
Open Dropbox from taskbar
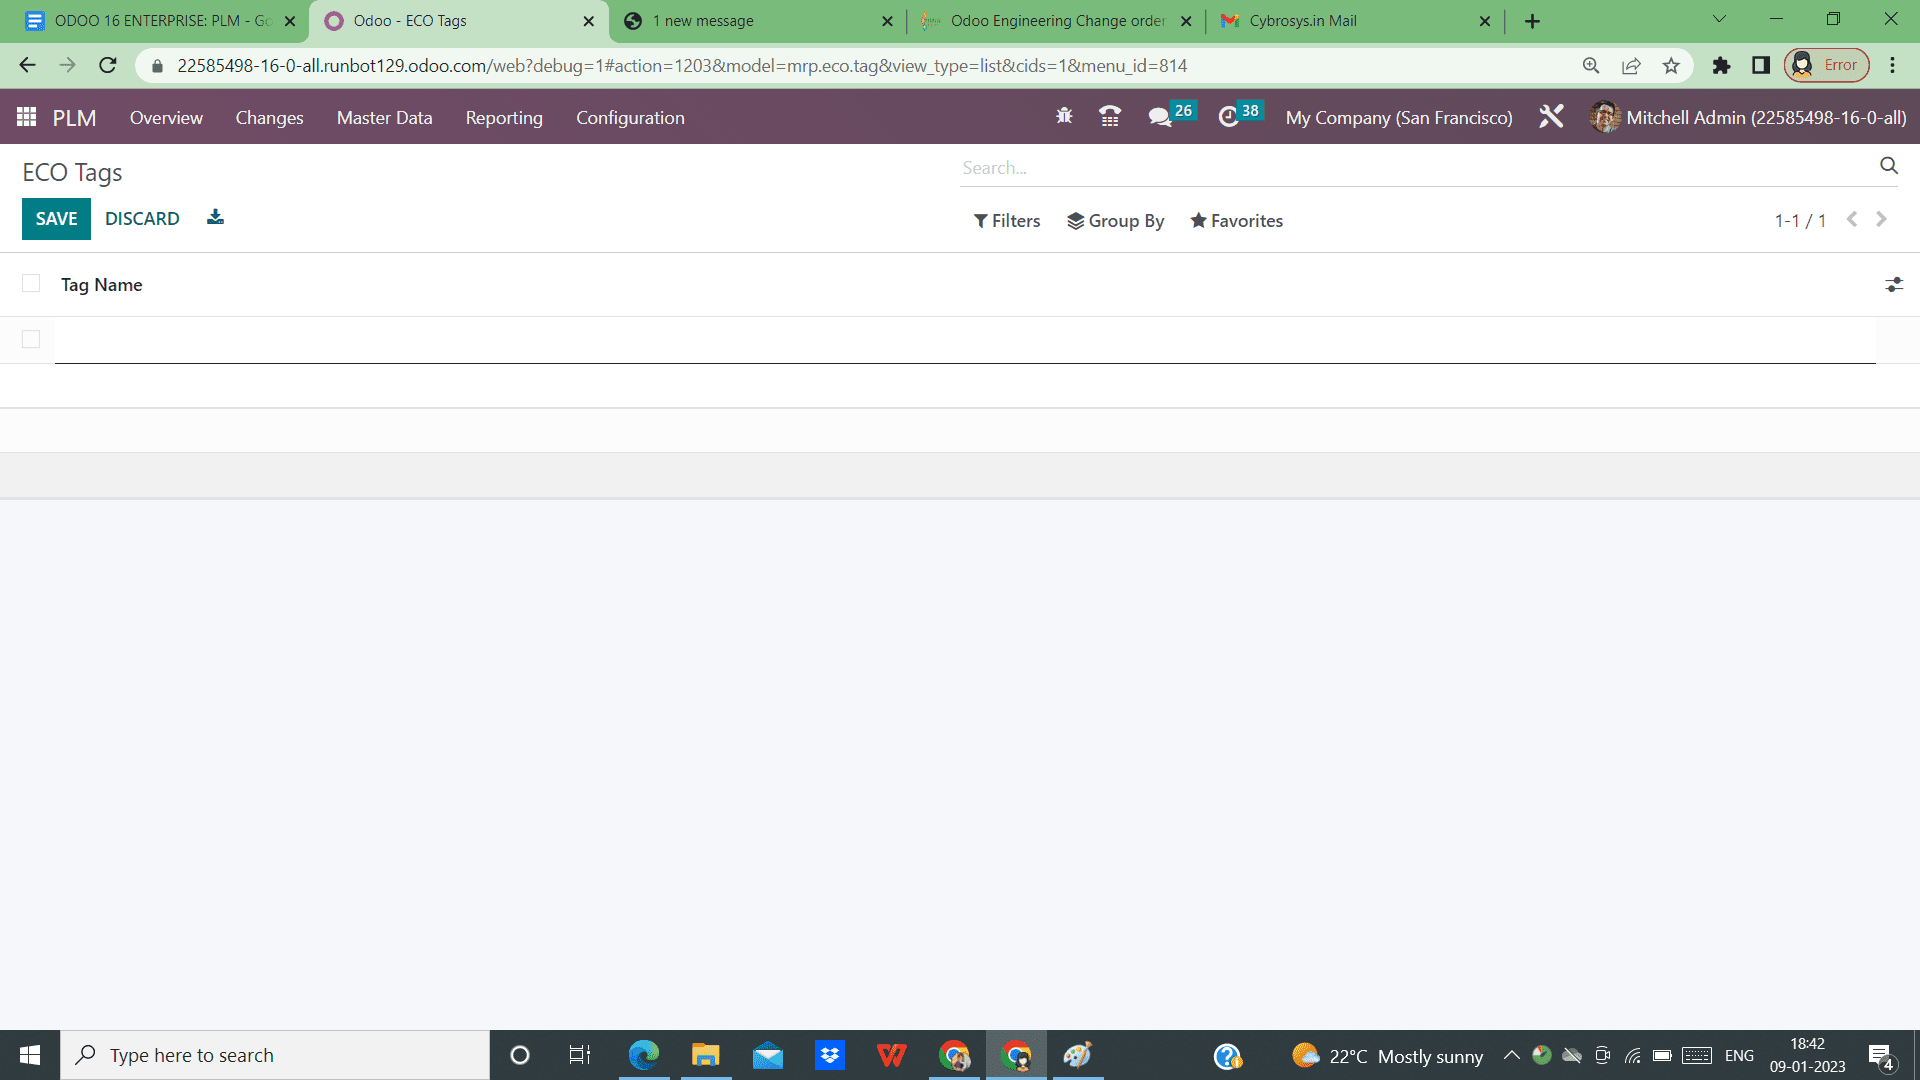pos(830,1055)
